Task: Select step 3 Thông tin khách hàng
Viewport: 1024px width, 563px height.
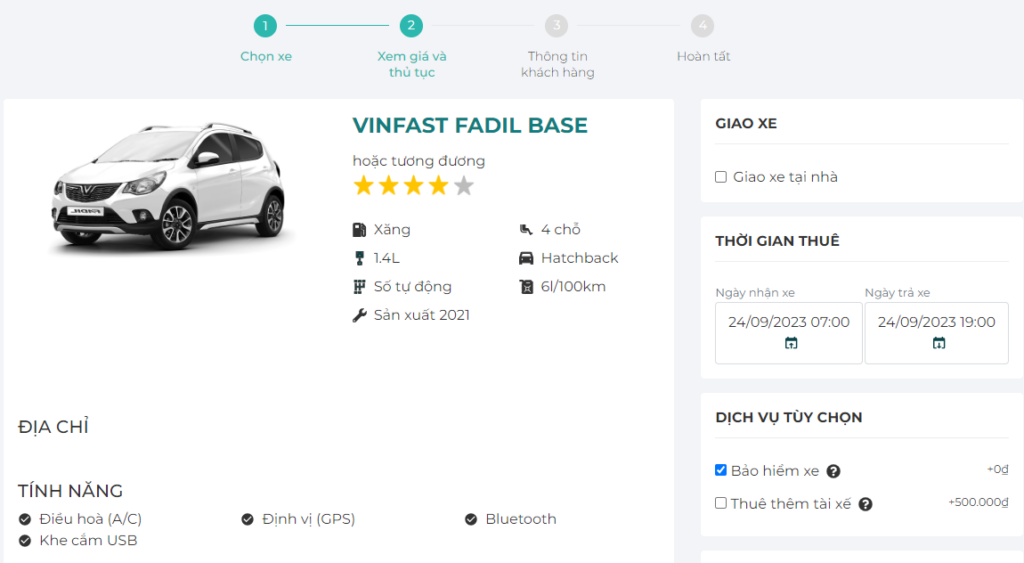Action: (x=557, y=26)
